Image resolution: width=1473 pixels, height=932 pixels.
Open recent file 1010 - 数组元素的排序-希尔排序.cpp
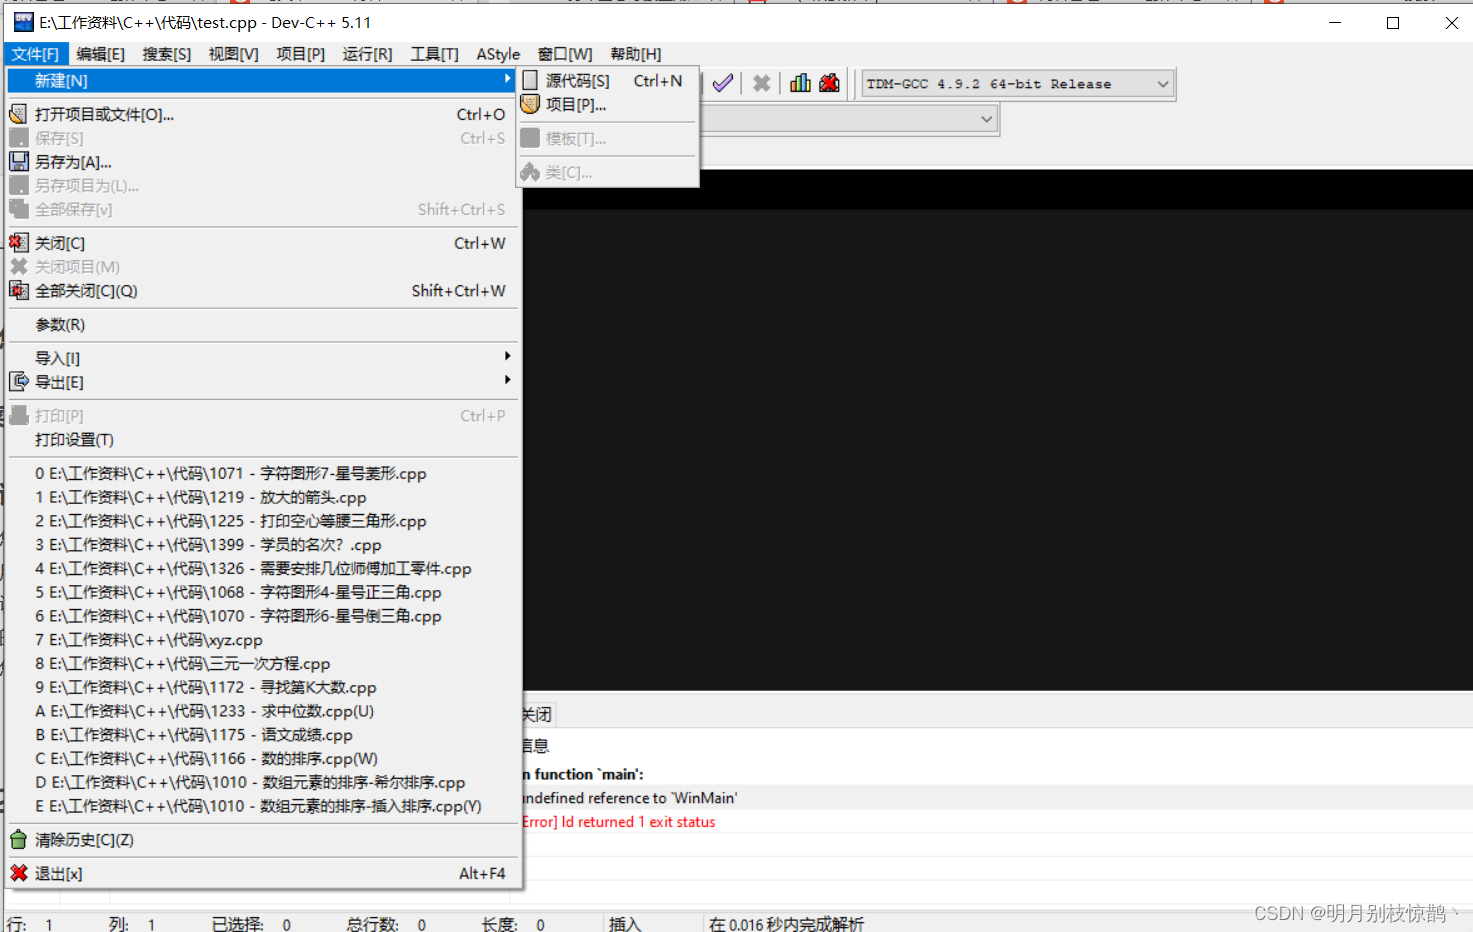click(x=263, y=782)
